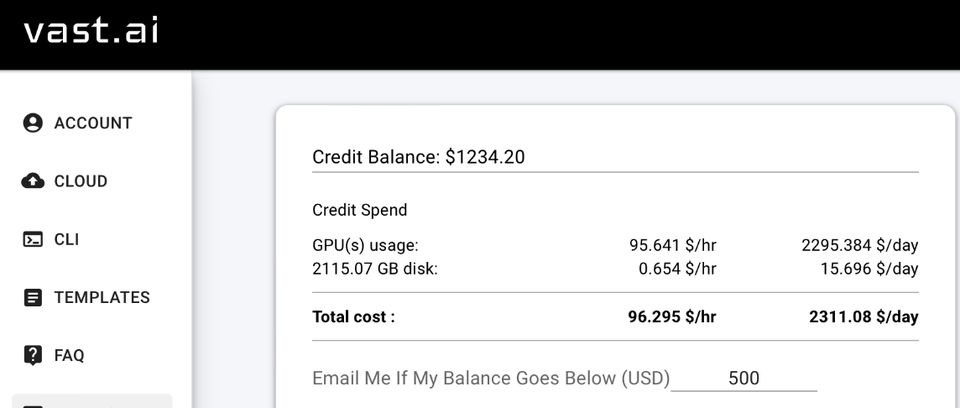The height and width of the screenshot is (408, 960).
Task: Click the CLI terminal icon
Action: pyautogui.click(x=32, y=240)
